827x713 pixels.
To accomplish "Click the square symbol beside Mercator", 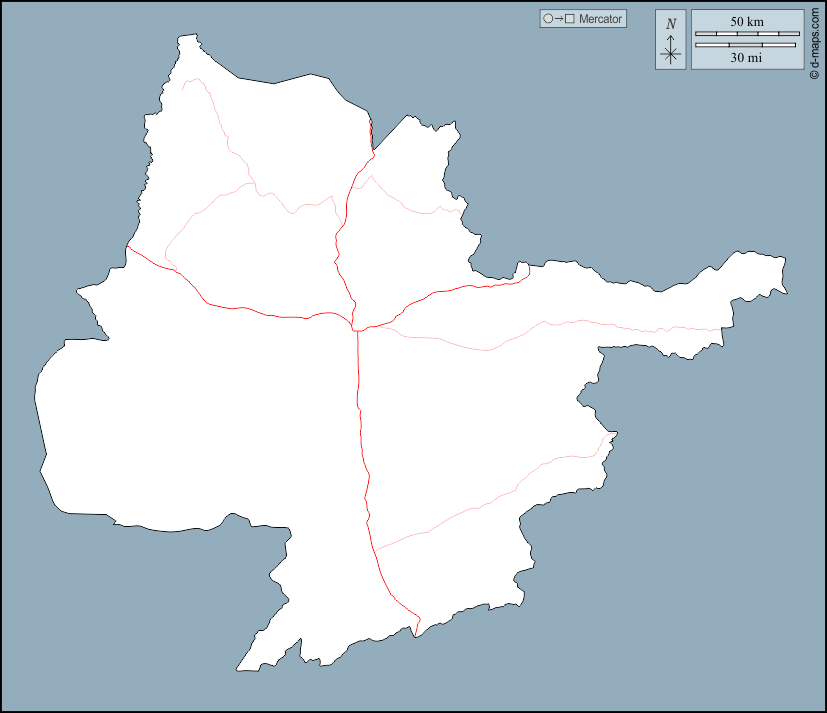I will (569, 19).
